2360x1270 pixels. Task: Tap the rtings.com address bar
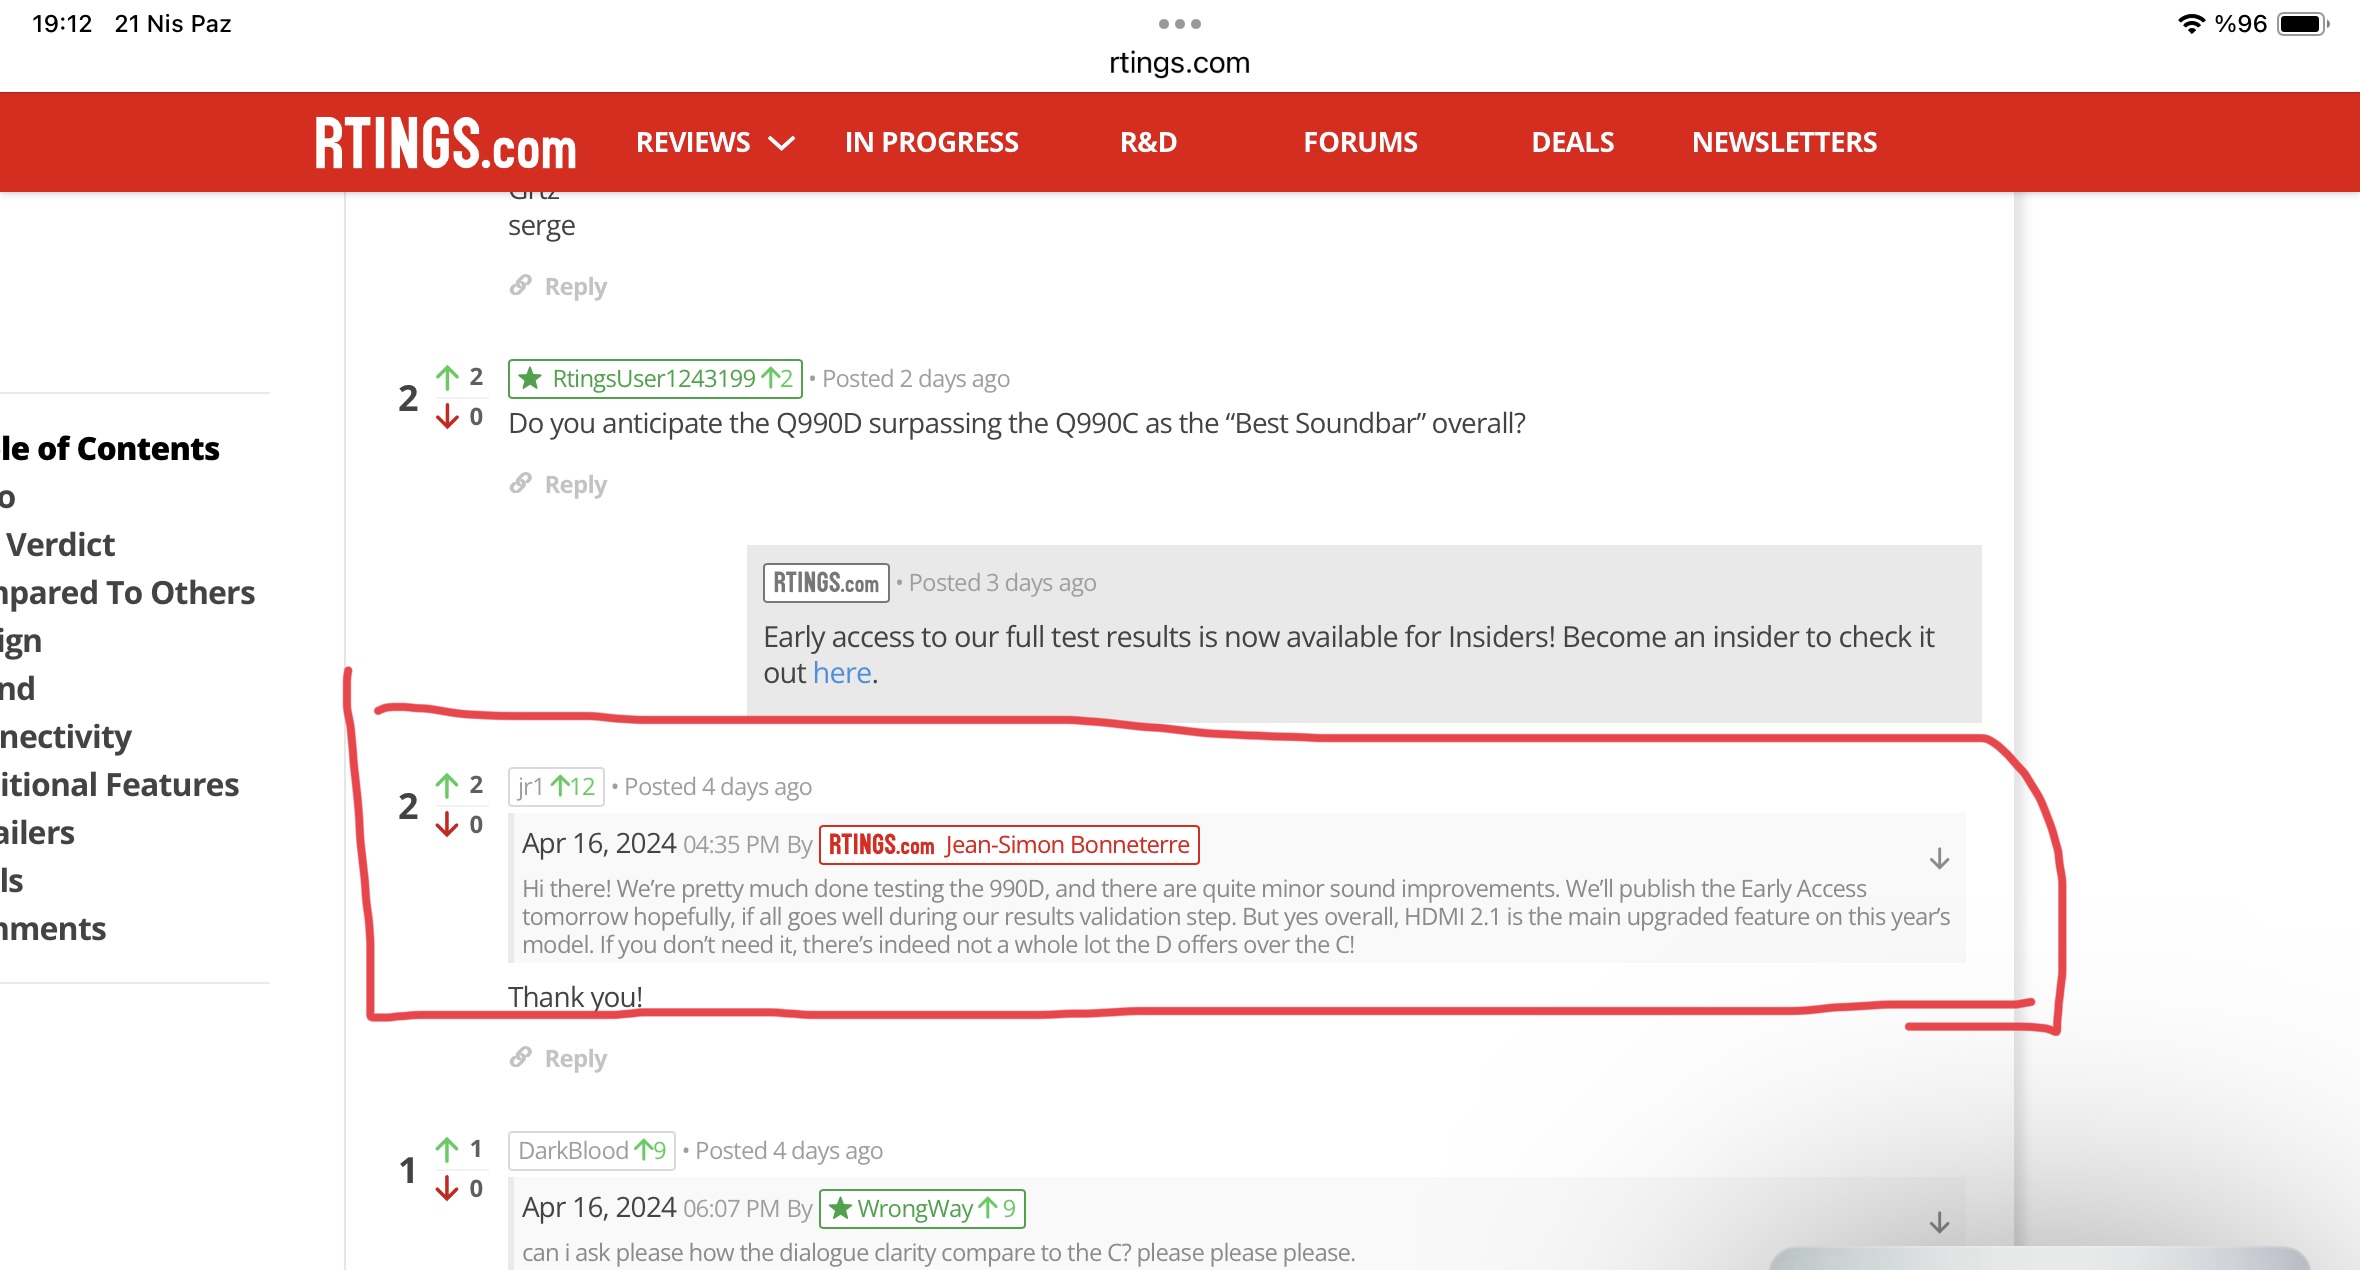point(1179,63)
